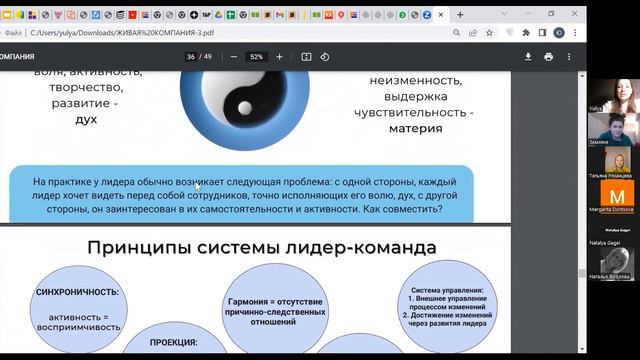Viewport: 640px width, 360px height.
Task: Switch to the Gmail tab
Action: 280,15
